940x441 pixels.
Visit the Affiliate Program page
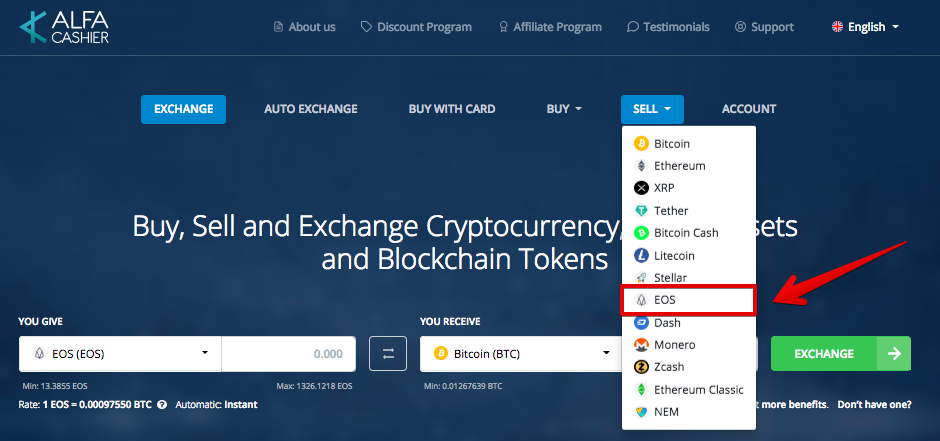click(x=550, y=27)
